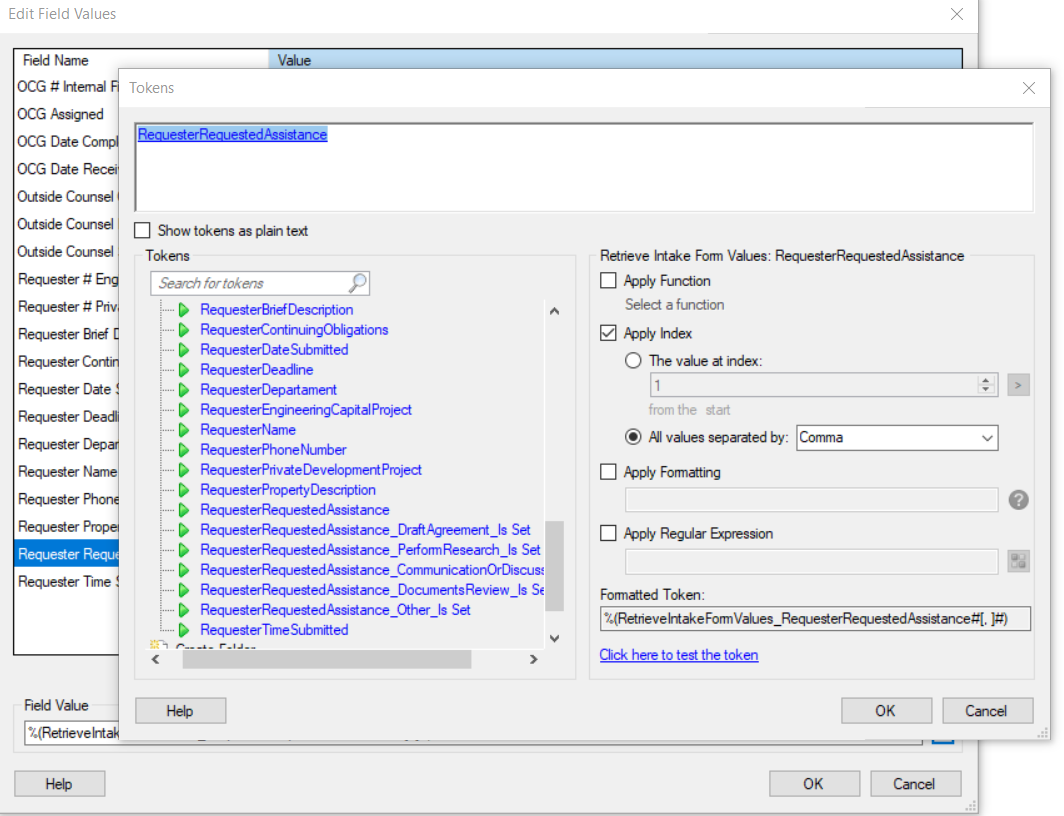
Task: Increment the index value stepper
Action: coord(986,380)
